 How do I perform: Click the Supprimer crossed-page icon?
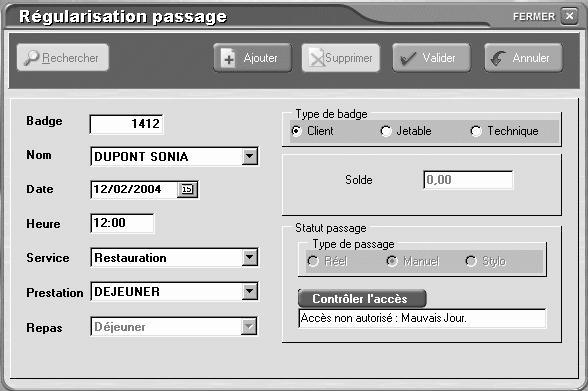tap(316, 58)
